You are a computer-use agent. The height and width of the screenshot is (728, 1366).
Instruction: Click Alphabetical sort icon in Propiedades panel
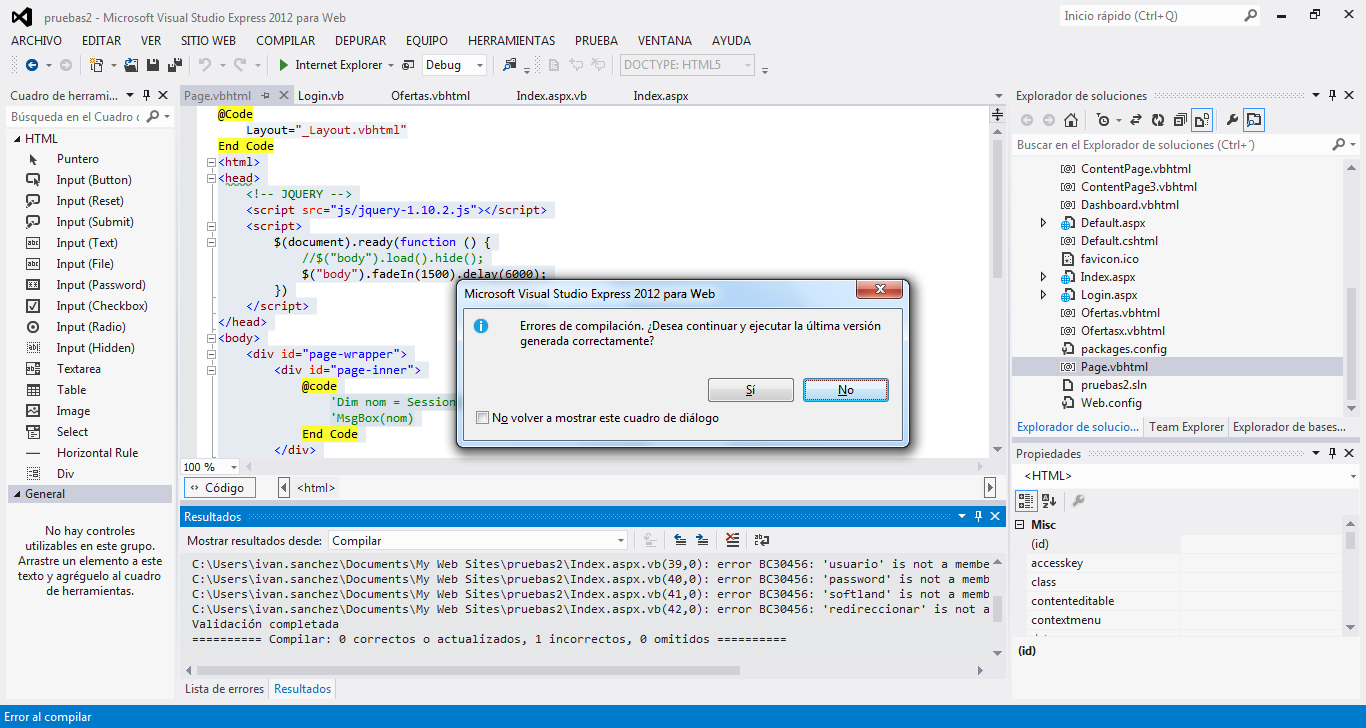pyautogui.click(x=1049, y=500)
